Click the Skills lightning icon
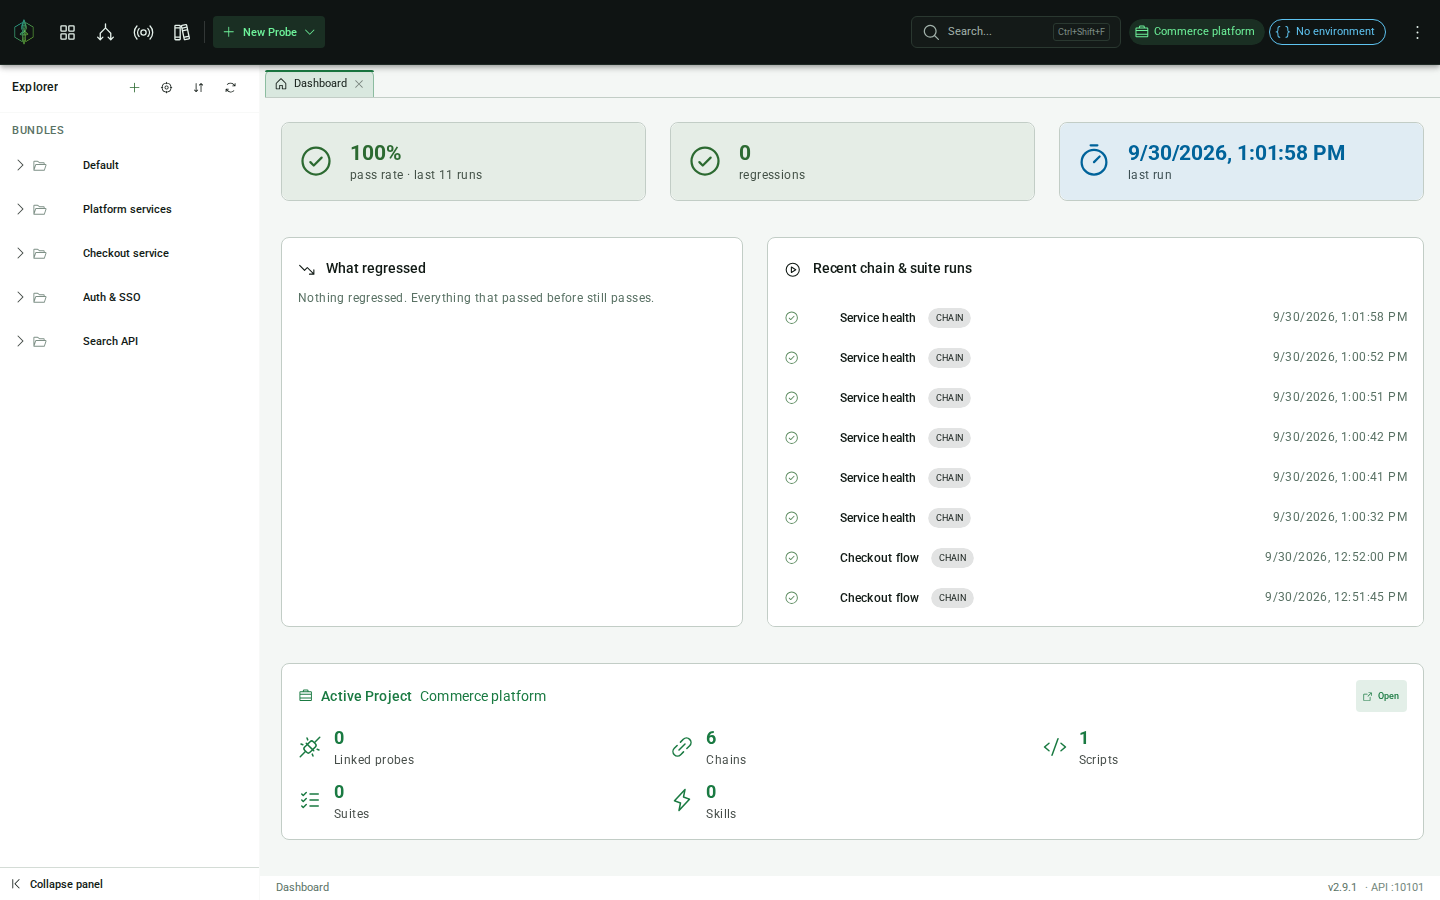1440x900 pixels. 682,800
